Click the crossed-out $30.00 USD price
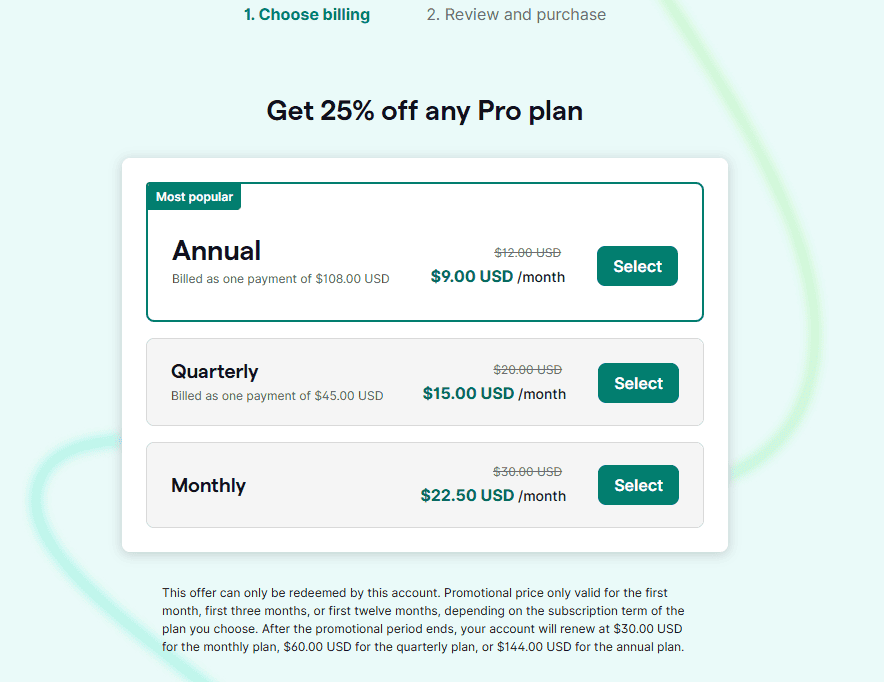 point(527,471)
